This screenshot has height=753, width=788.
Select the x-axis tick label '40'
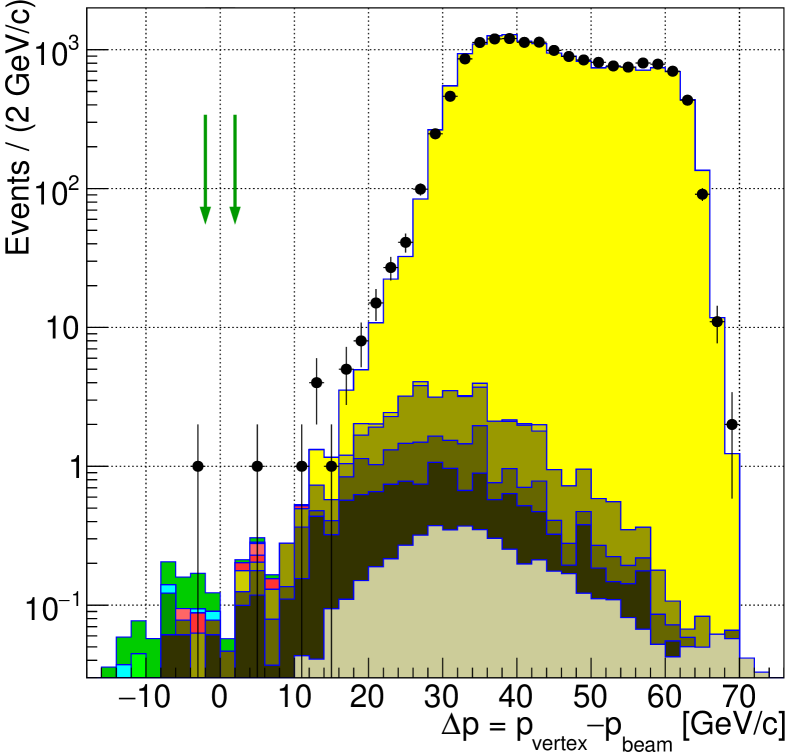click(x=516, y=697)
